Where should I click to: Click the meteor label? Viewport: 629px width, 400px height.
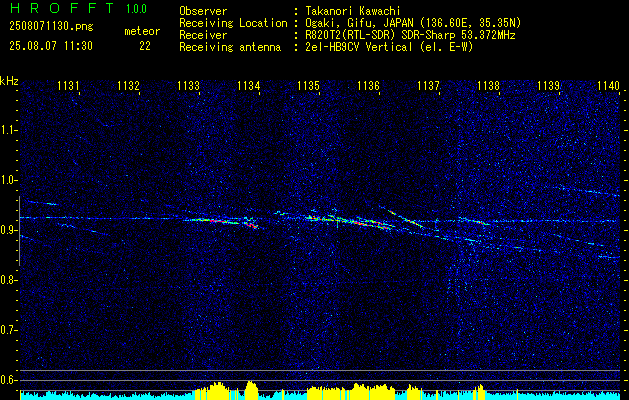(x=142, y=31)
